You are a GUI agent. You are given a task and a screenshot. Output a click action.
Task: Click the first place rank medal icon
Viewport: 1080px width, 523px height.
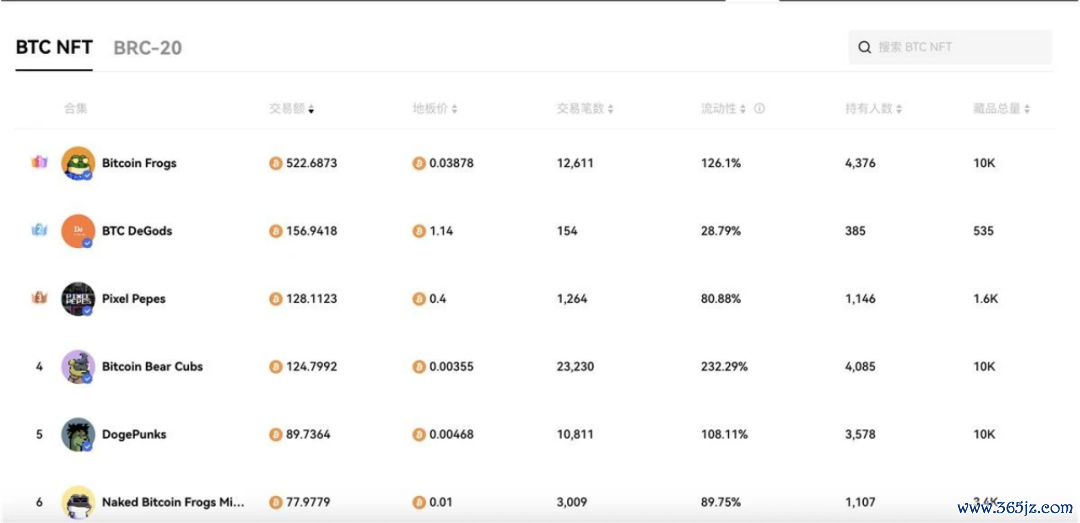39,162
